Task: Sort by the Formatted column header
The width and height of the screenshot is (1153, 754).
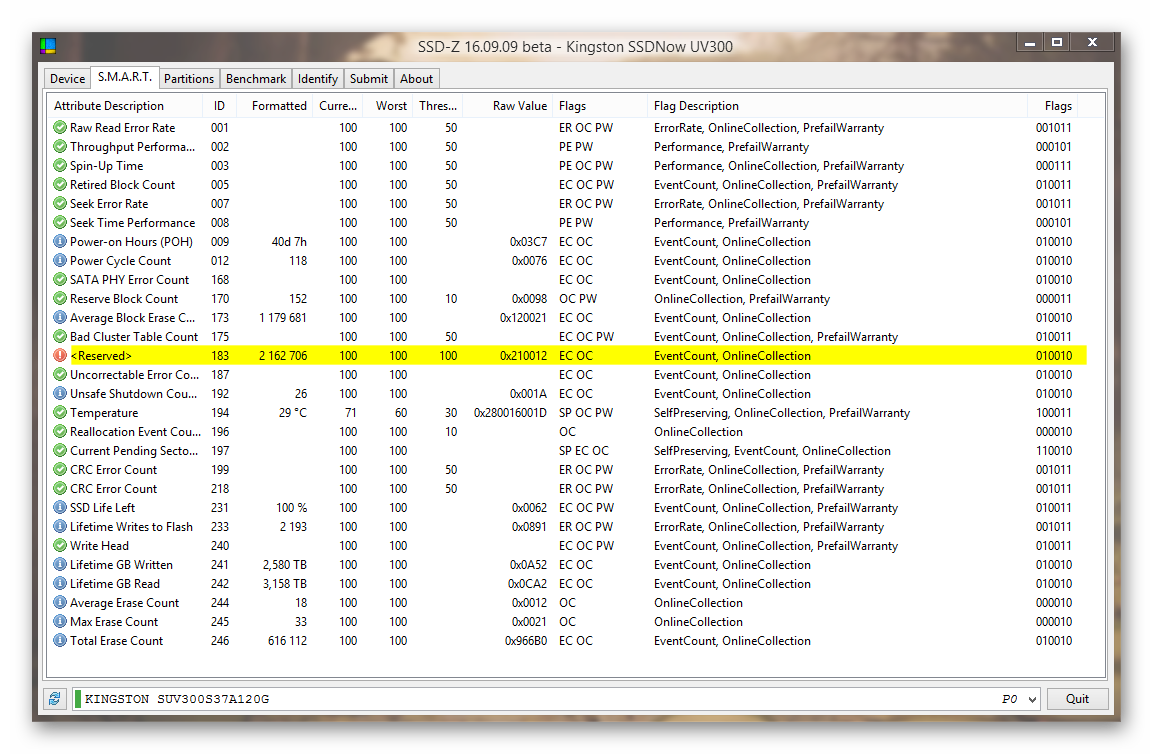Action: (274, 106)
